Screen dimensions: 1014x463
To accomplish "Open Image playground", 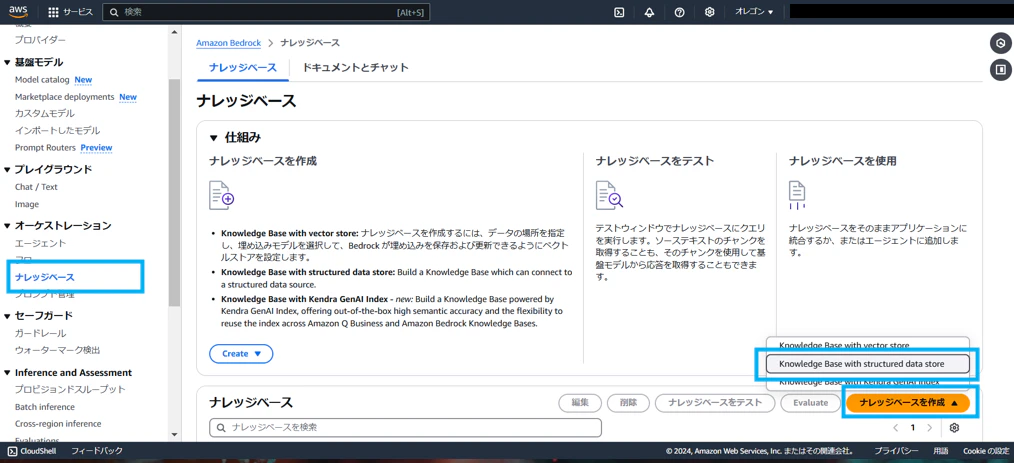I will 27,204.
